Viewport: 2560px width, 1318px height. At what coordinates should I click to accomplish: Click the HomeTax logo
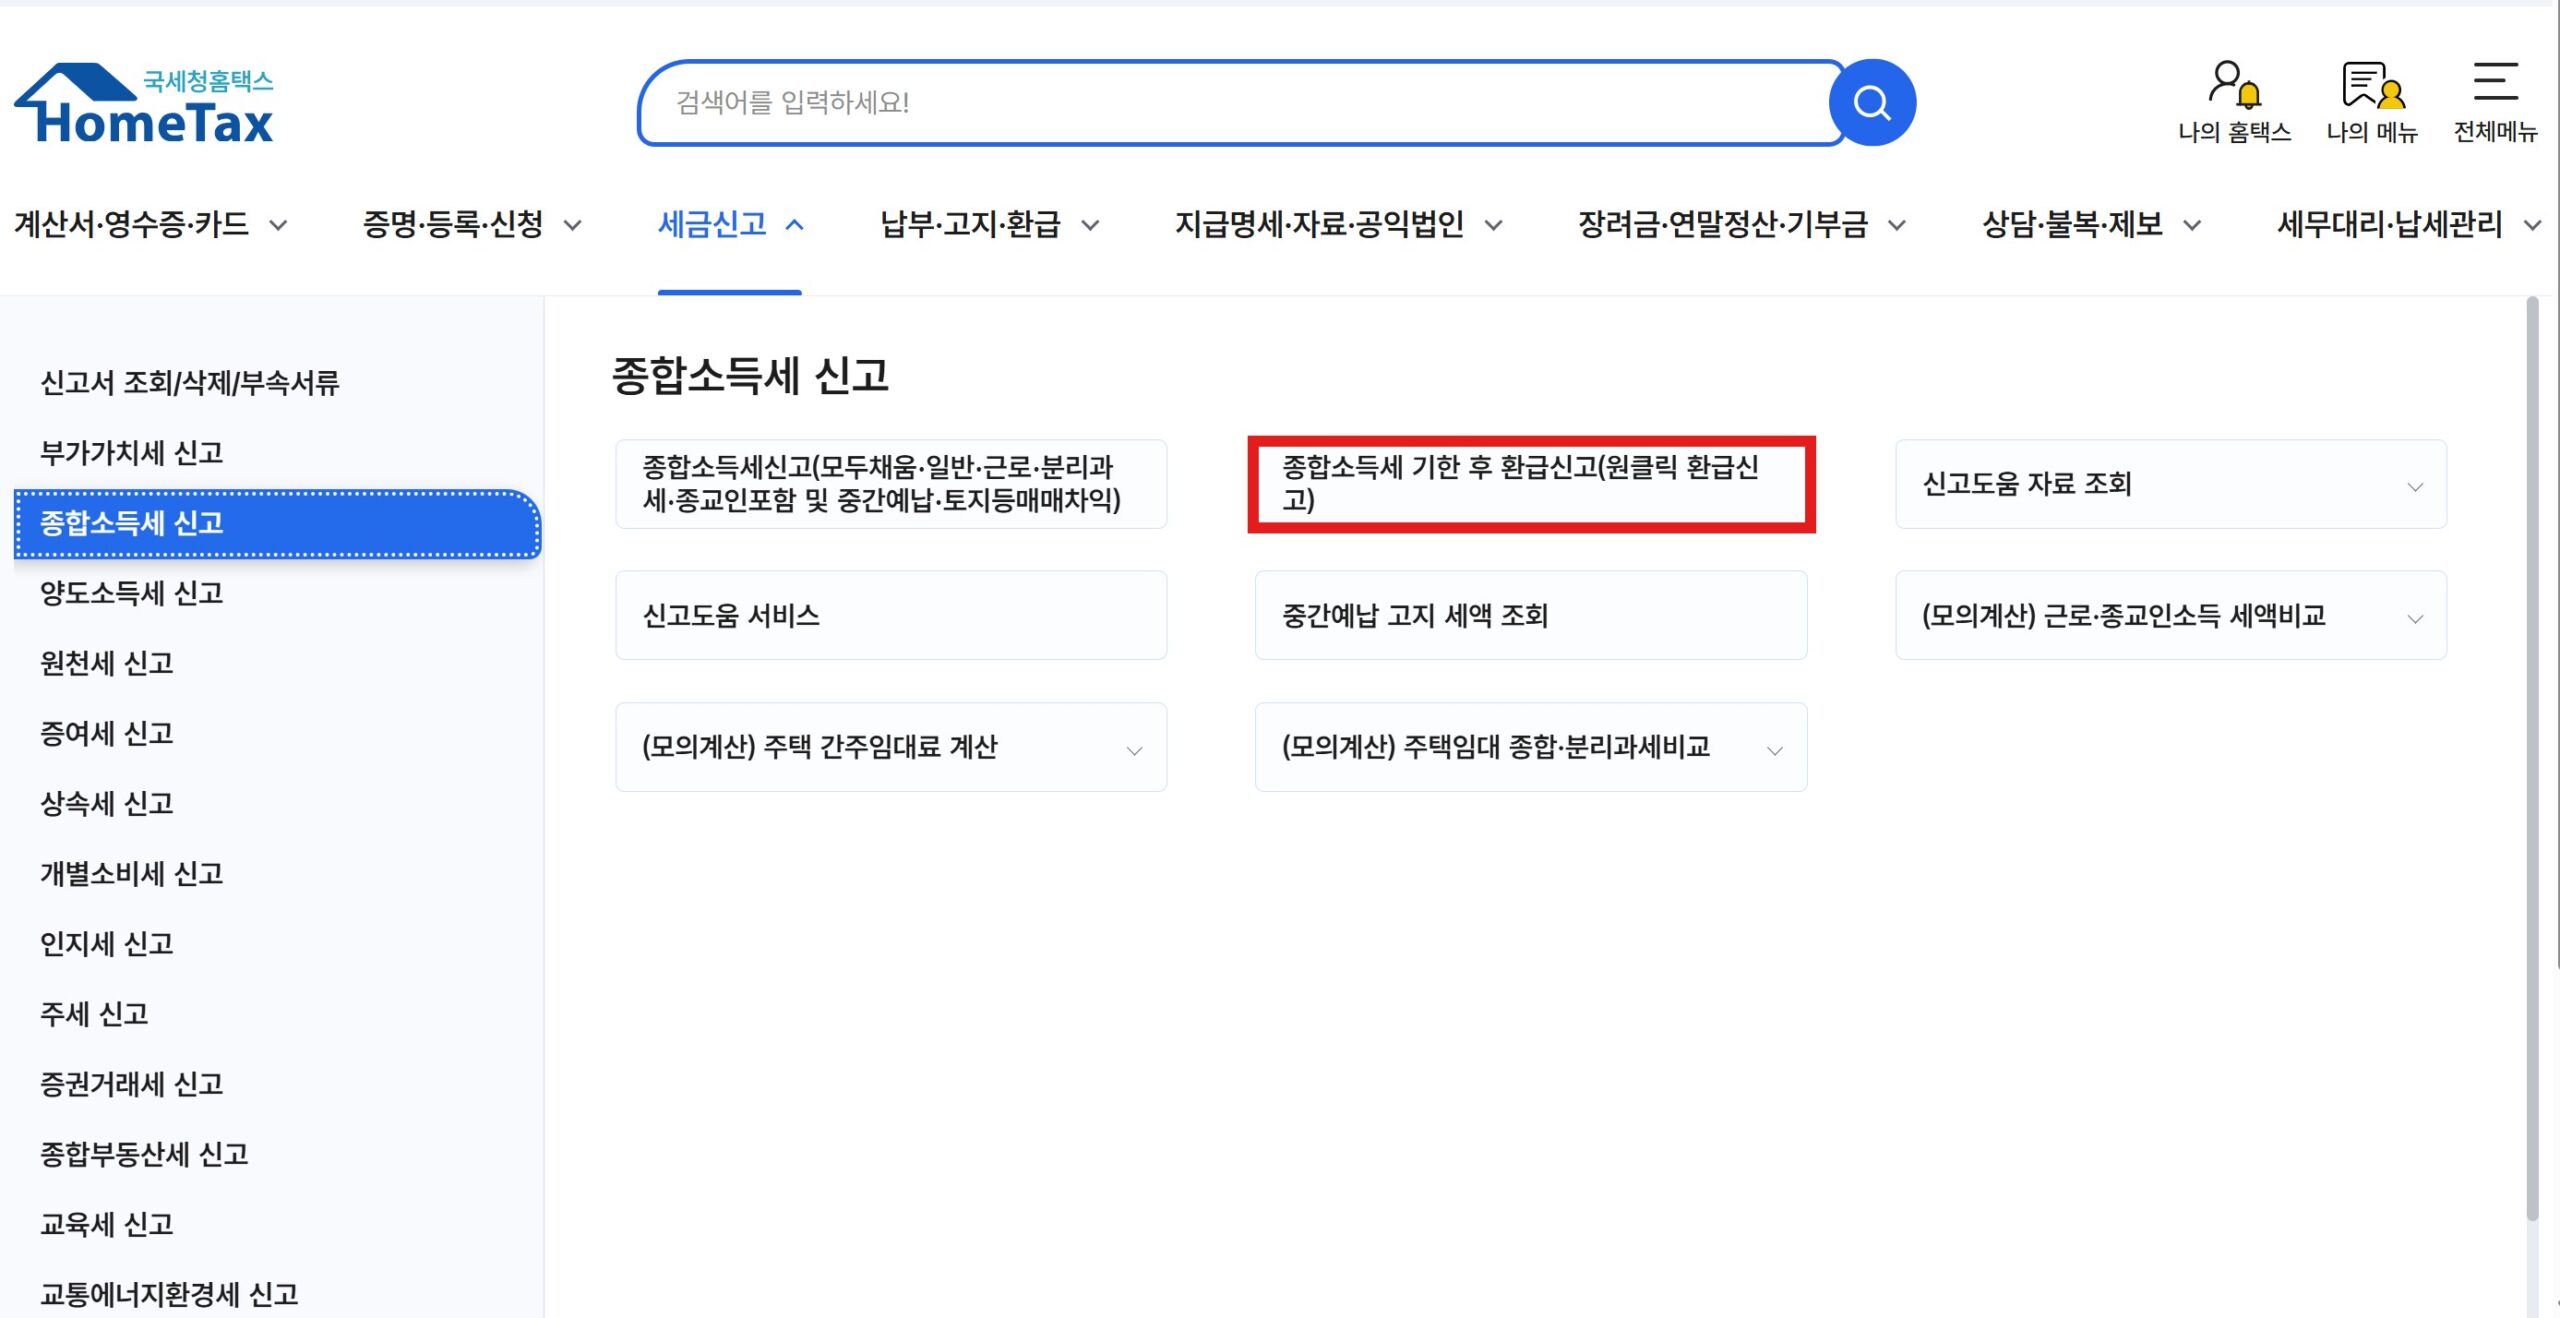(144, 103)
